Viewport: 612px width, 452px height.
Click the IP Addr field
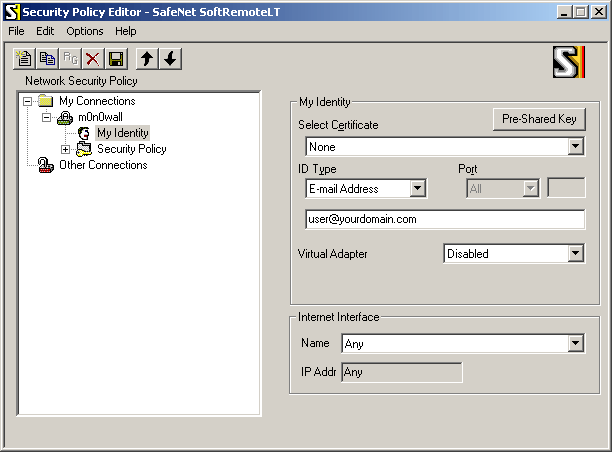[402, 372]
